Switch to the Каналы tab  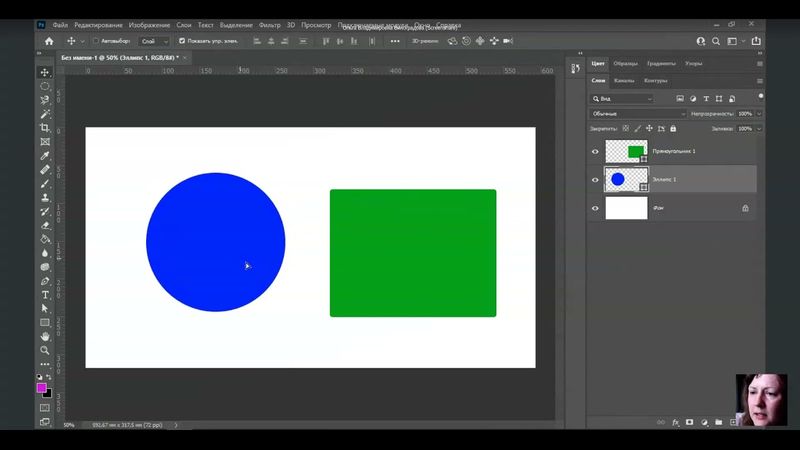pos(624,80)
